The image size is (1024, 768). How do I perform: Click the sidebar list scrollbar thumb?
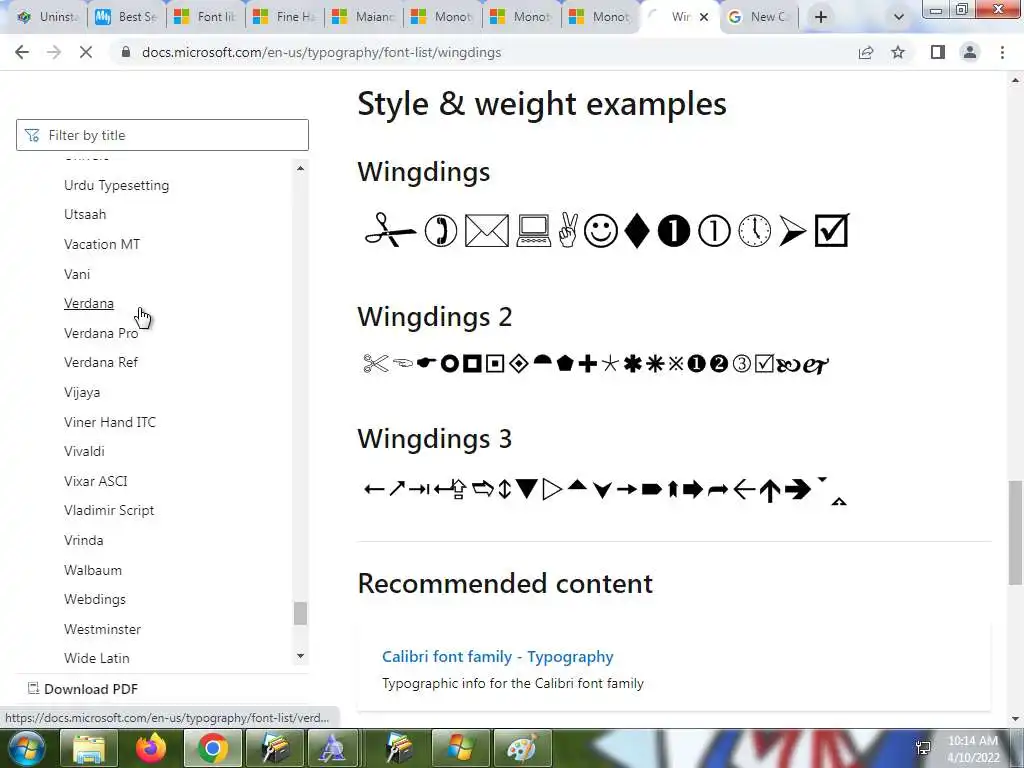click(300, 613)
